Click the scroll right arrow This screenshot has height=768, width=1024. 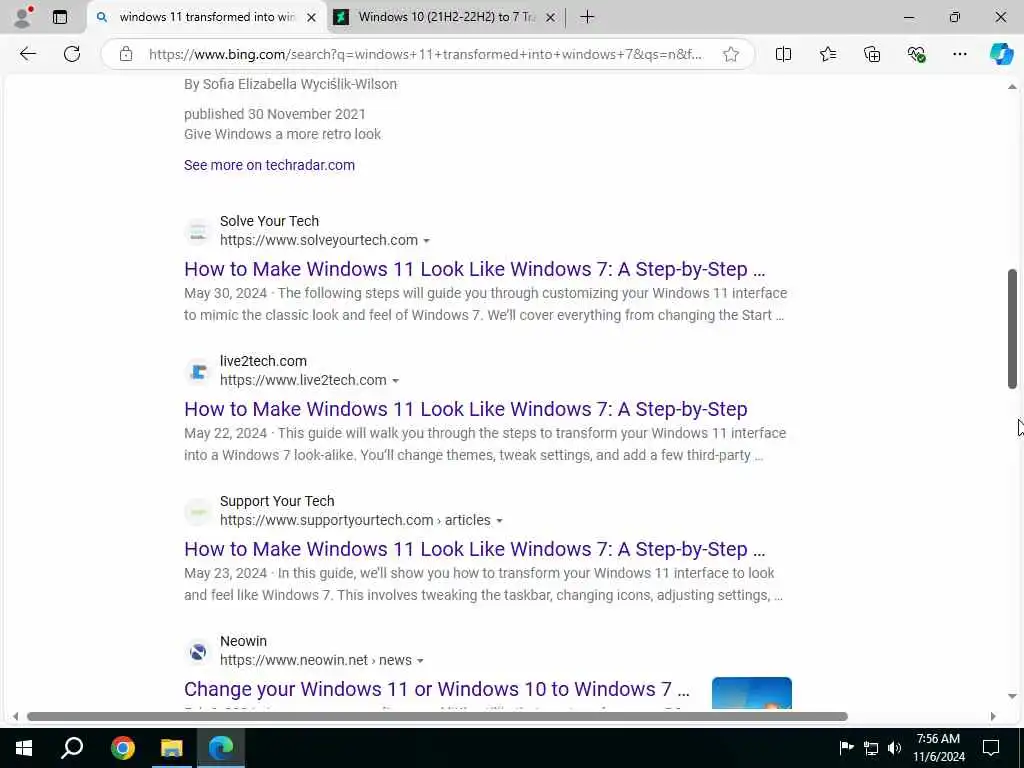point(993,716)
